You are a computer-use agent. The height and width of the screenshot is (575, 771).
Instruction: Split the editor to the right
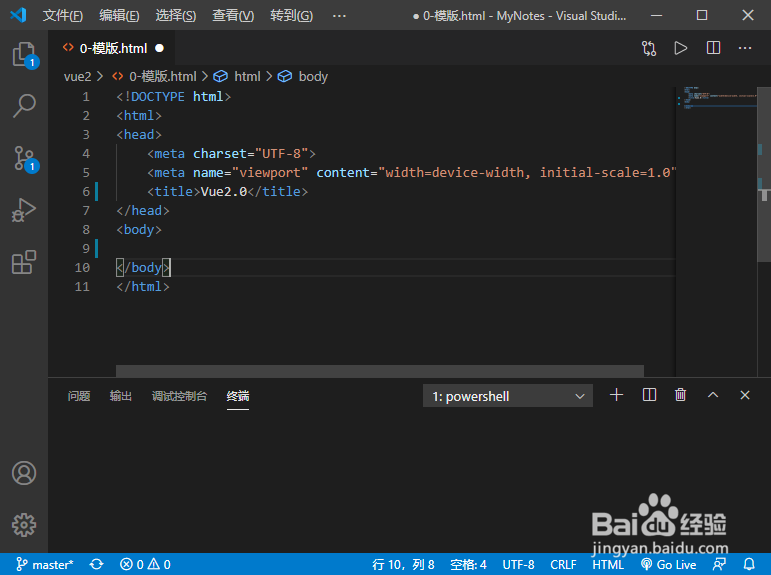tap(713, 48)
